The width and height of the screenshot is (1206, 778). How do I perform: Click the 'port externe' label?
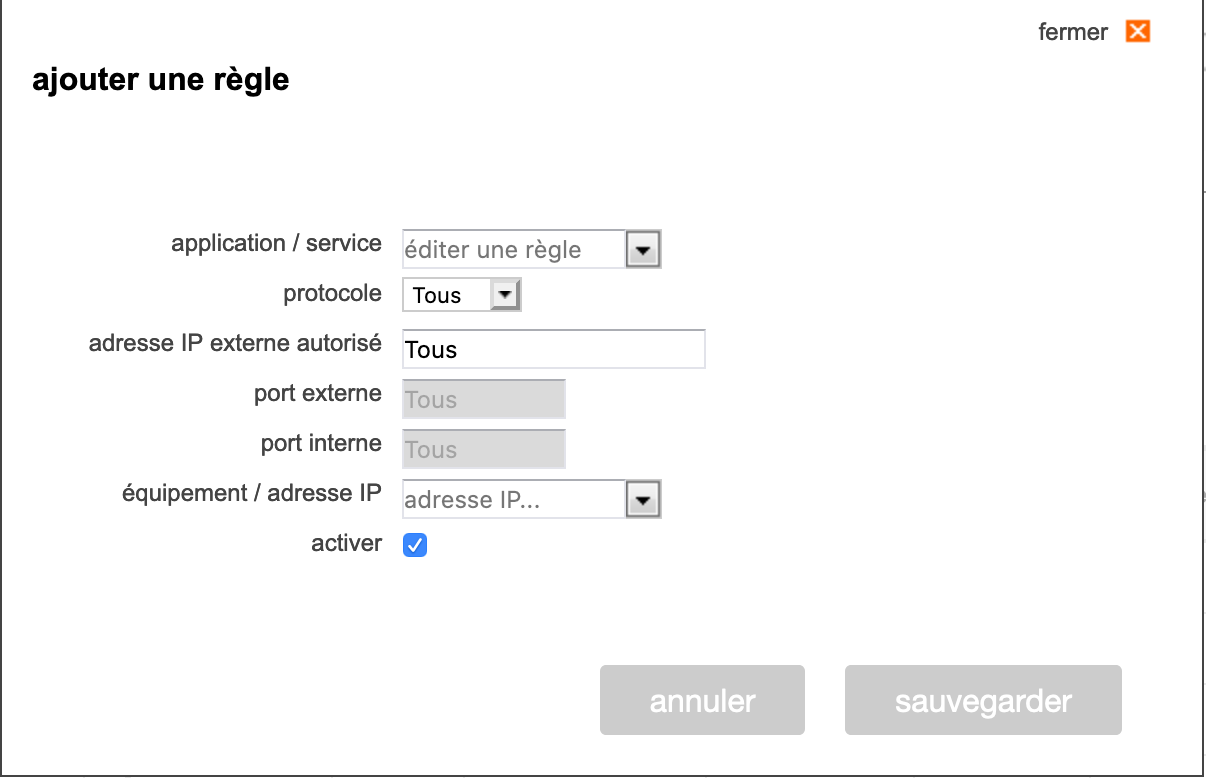[317, 393]
